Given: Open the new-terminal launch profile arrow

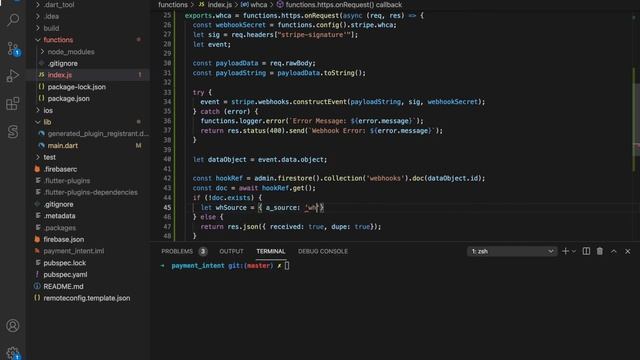Looking at the screenshot, I should pyautogui.click(x=573, y=251).
